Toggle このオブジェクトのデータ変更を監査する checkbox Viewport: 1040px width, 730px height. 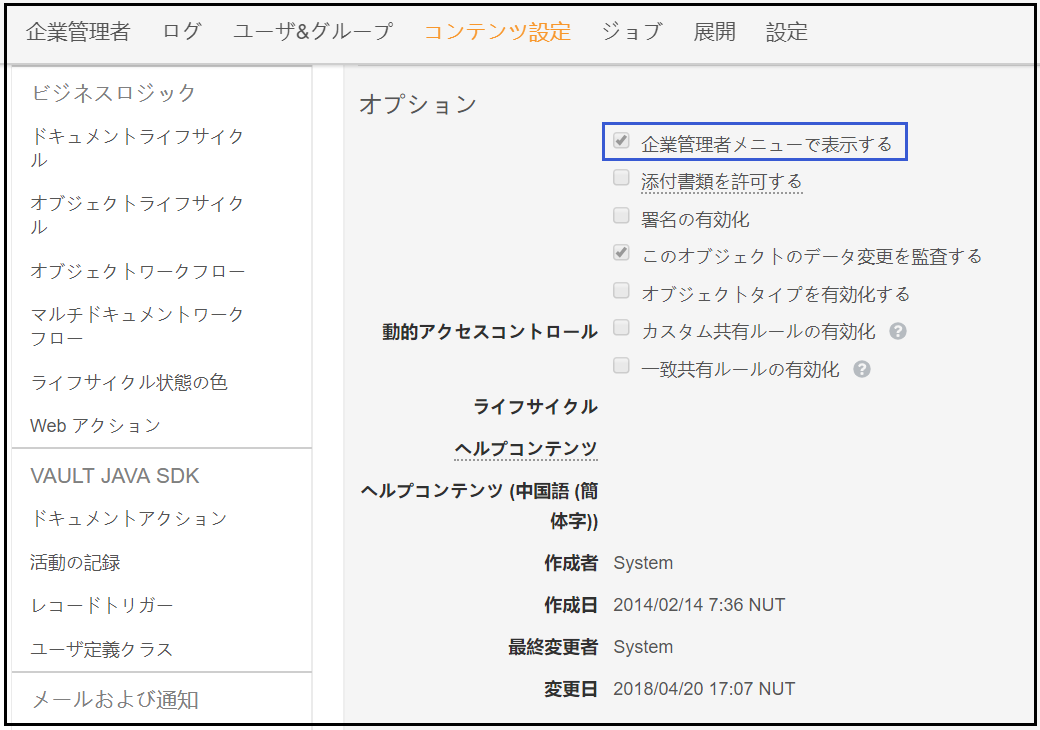point(622,254)
